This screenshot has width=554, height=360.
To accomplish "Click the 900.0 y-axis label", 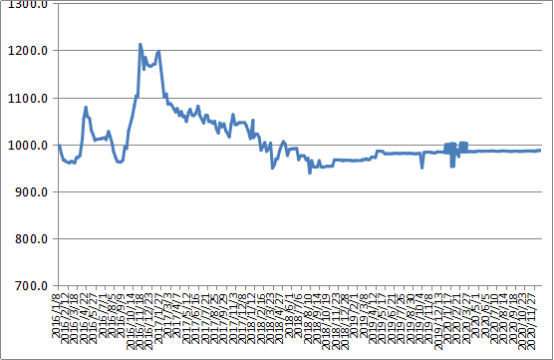I will [x=31, y=193].
